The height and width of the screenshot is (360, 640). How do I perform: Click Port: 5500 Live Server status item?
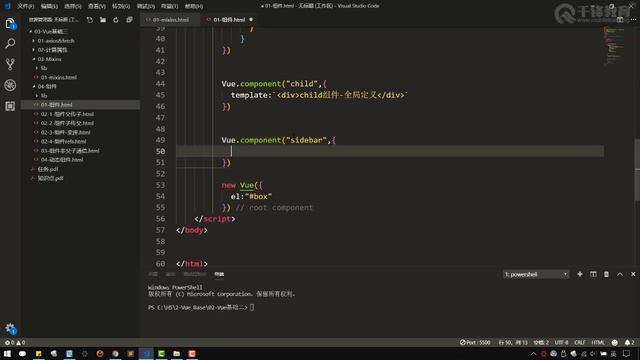[x=475, y=342]
